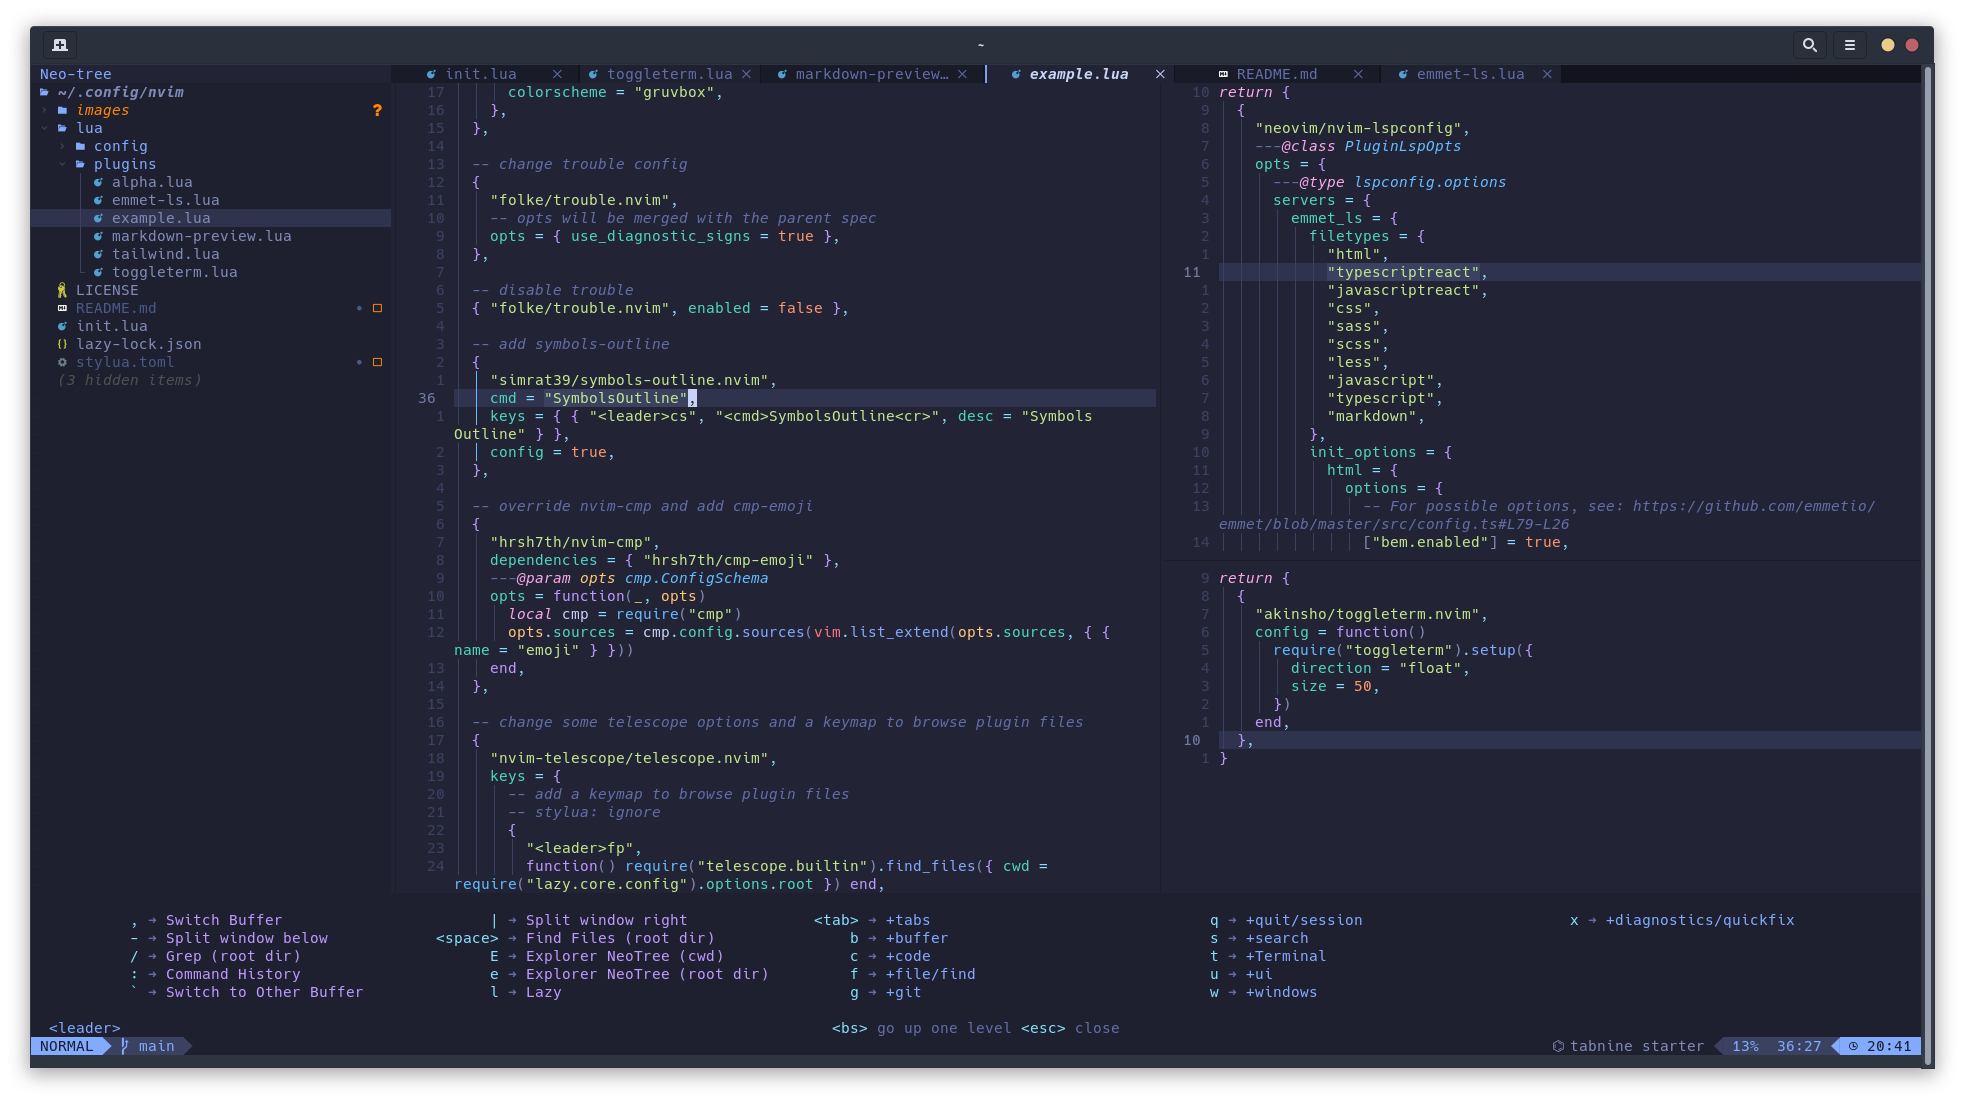Click the '+diagnostics/quickfix' which-key group
The width and height of the screenshot is (1964, 1102).
[x=1699, y=920]
